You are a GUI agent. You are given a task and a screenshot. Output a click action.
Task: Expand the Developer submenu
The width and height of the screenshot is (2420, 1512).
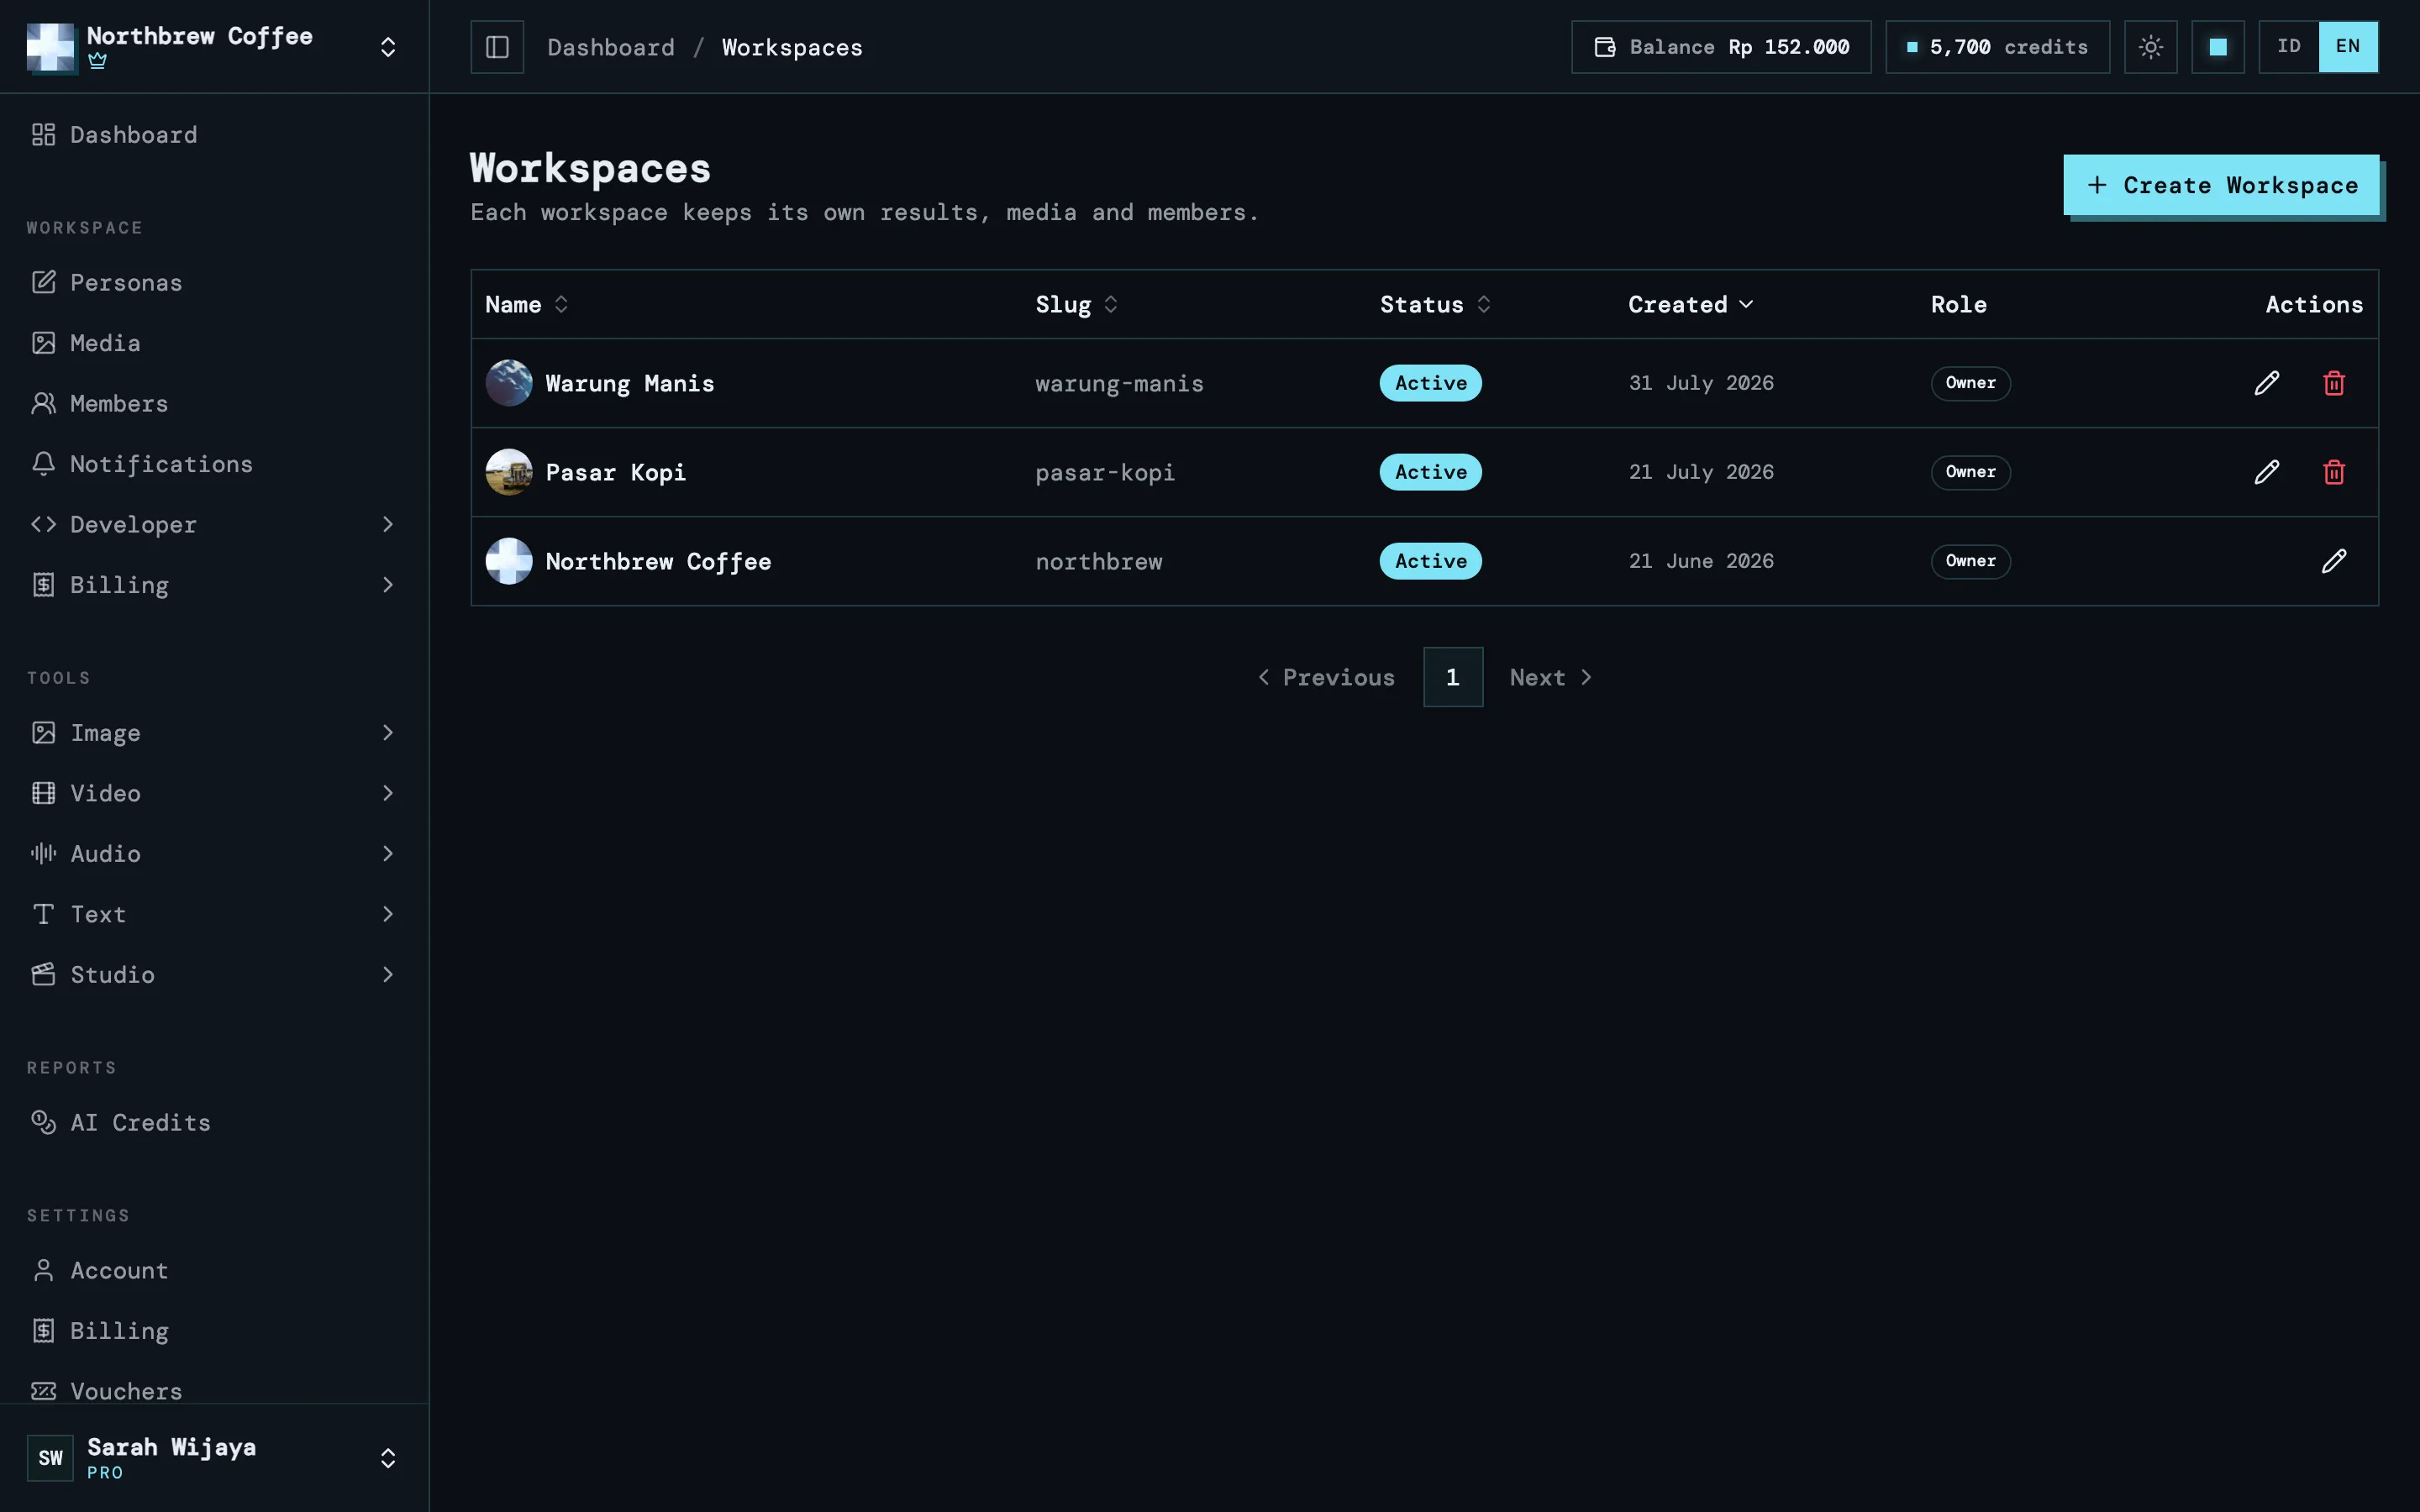(x=213, y=524)
